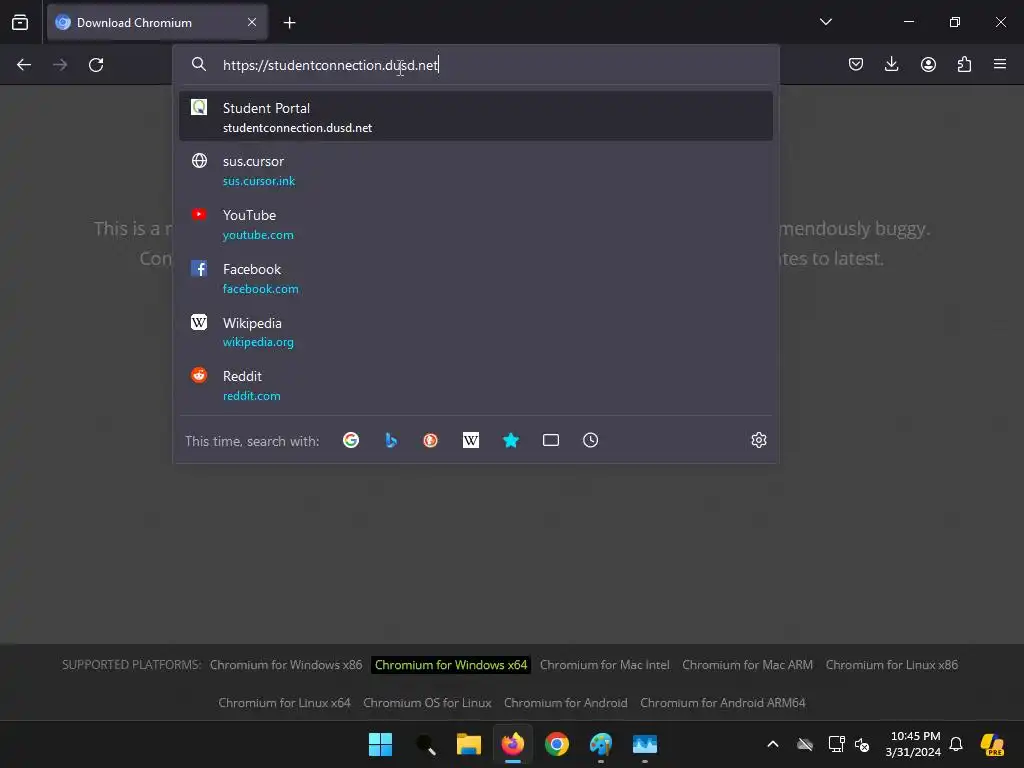Close the Download Chromium tab
The image size is (1024, 768).
point(252,22)
